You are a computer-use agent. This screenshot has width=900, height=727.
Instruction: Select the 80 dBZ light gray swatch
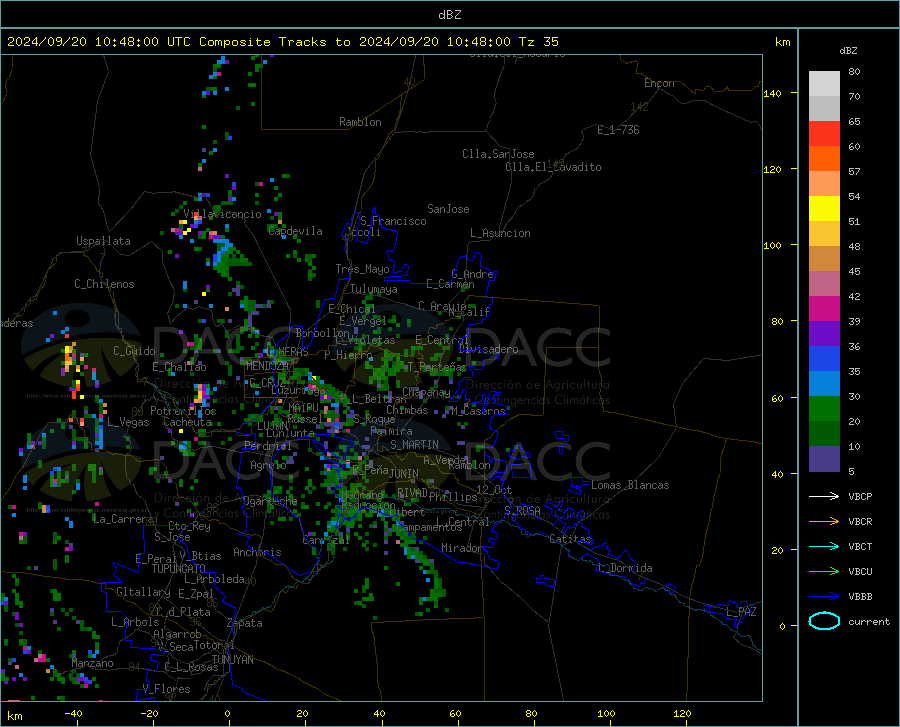pyautogui.click(x=824, y=84)
